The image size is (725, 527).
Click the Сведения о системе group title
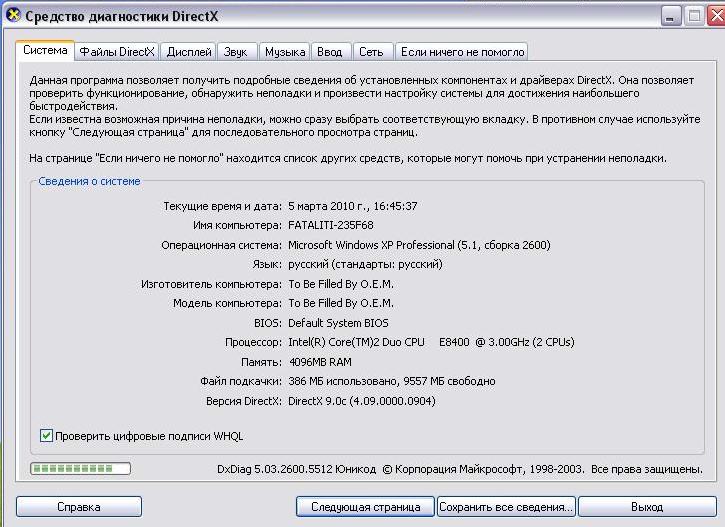(x=89, y=181)
